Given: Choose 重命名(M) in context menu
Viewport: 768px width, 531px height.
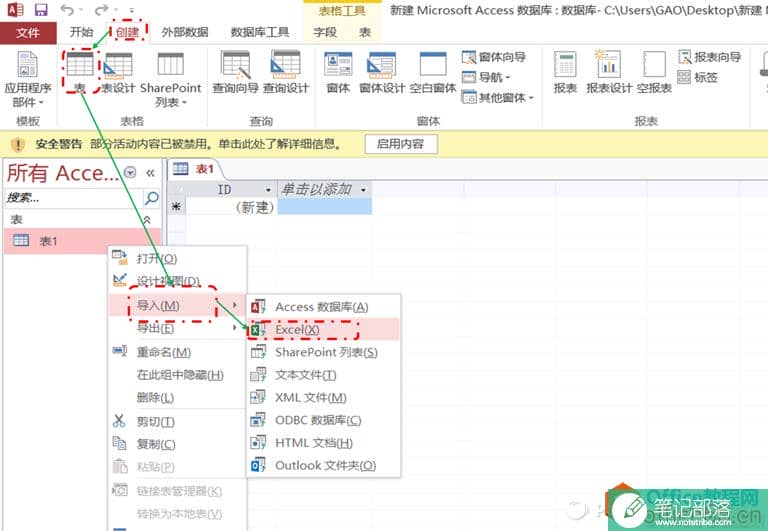Looking at the screenshot, I should click(177, 352).
